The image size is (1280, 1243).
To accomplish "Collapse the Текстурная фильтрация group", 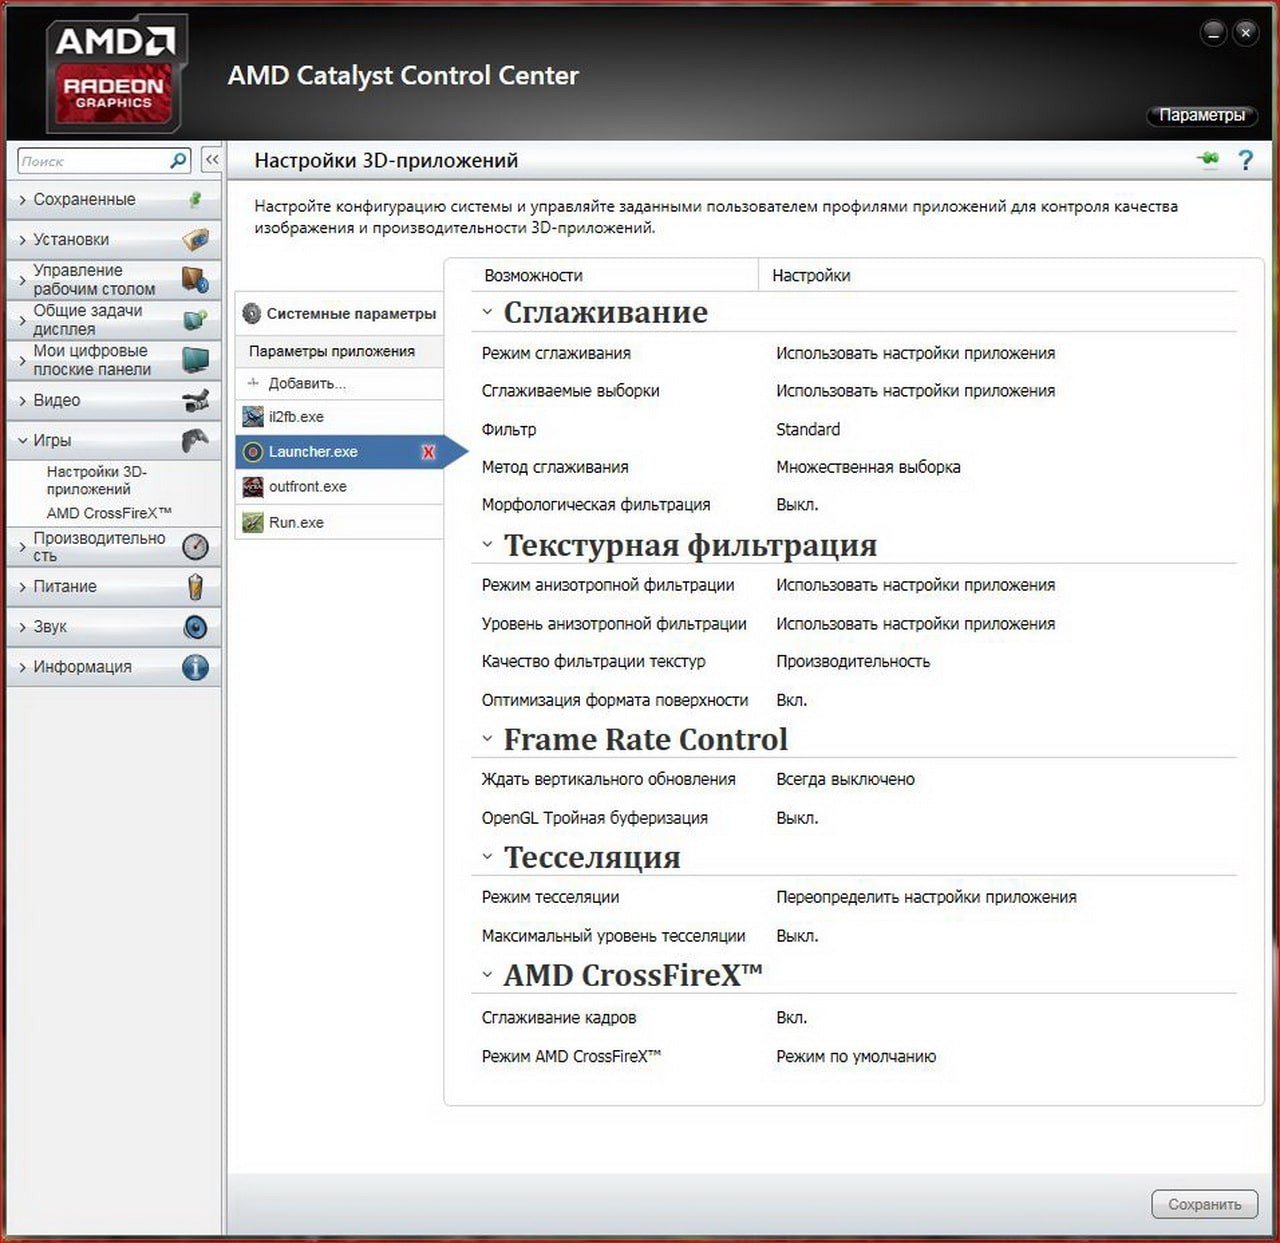I will click(487, 545).
